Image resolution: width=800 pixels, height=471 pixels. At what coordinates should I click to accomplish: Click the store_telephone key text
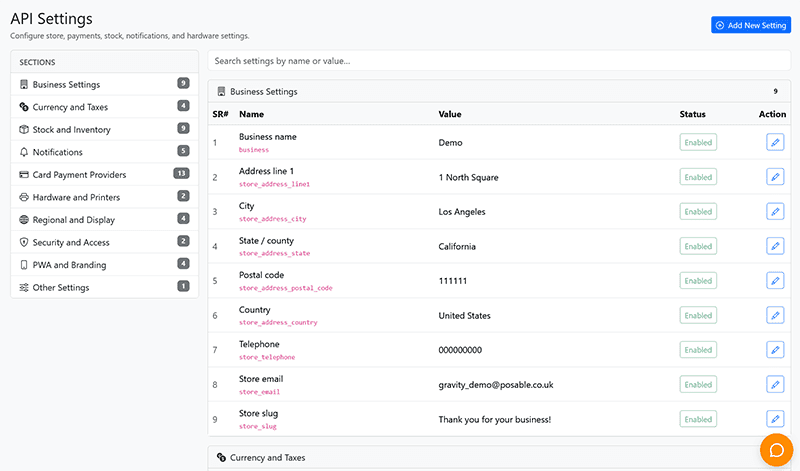(267, 357)
